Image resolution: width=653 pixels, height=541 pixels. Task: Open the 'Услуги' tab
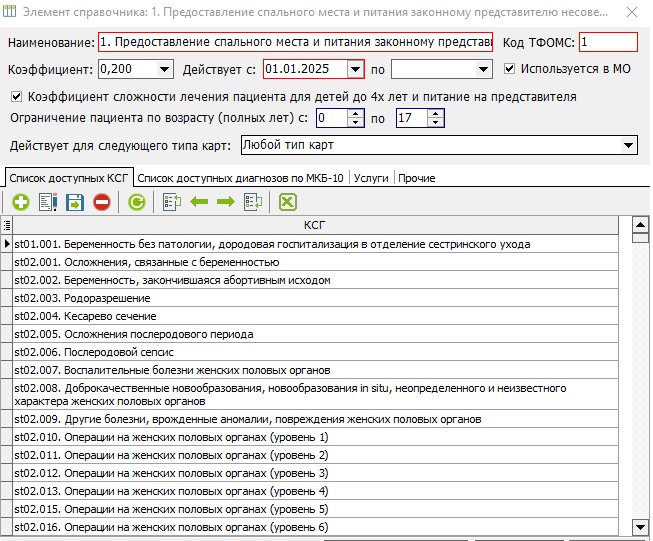coord(371,178)
